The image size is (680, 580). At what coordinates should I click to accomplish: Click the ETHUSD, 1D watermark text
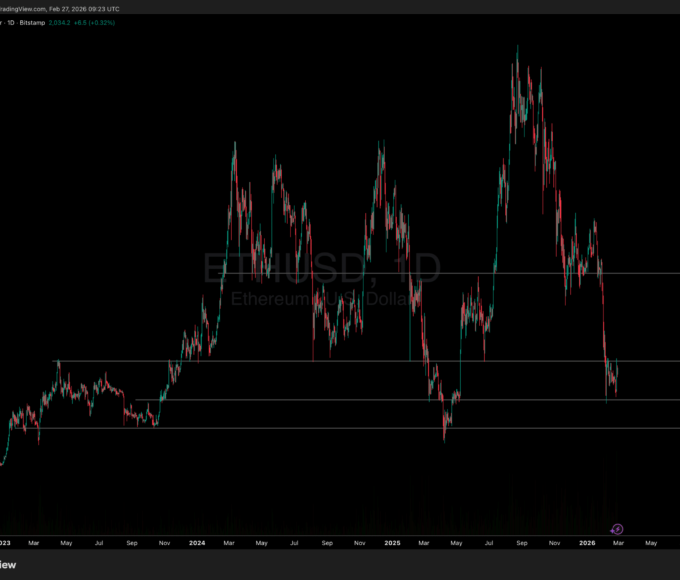point(322,269)
